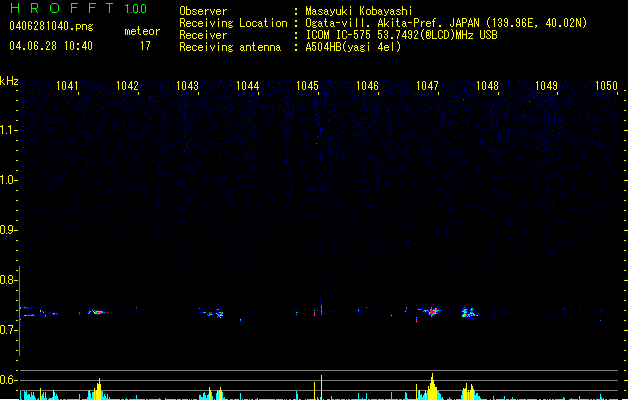Click the kHz axis unit label

[9, 81]
